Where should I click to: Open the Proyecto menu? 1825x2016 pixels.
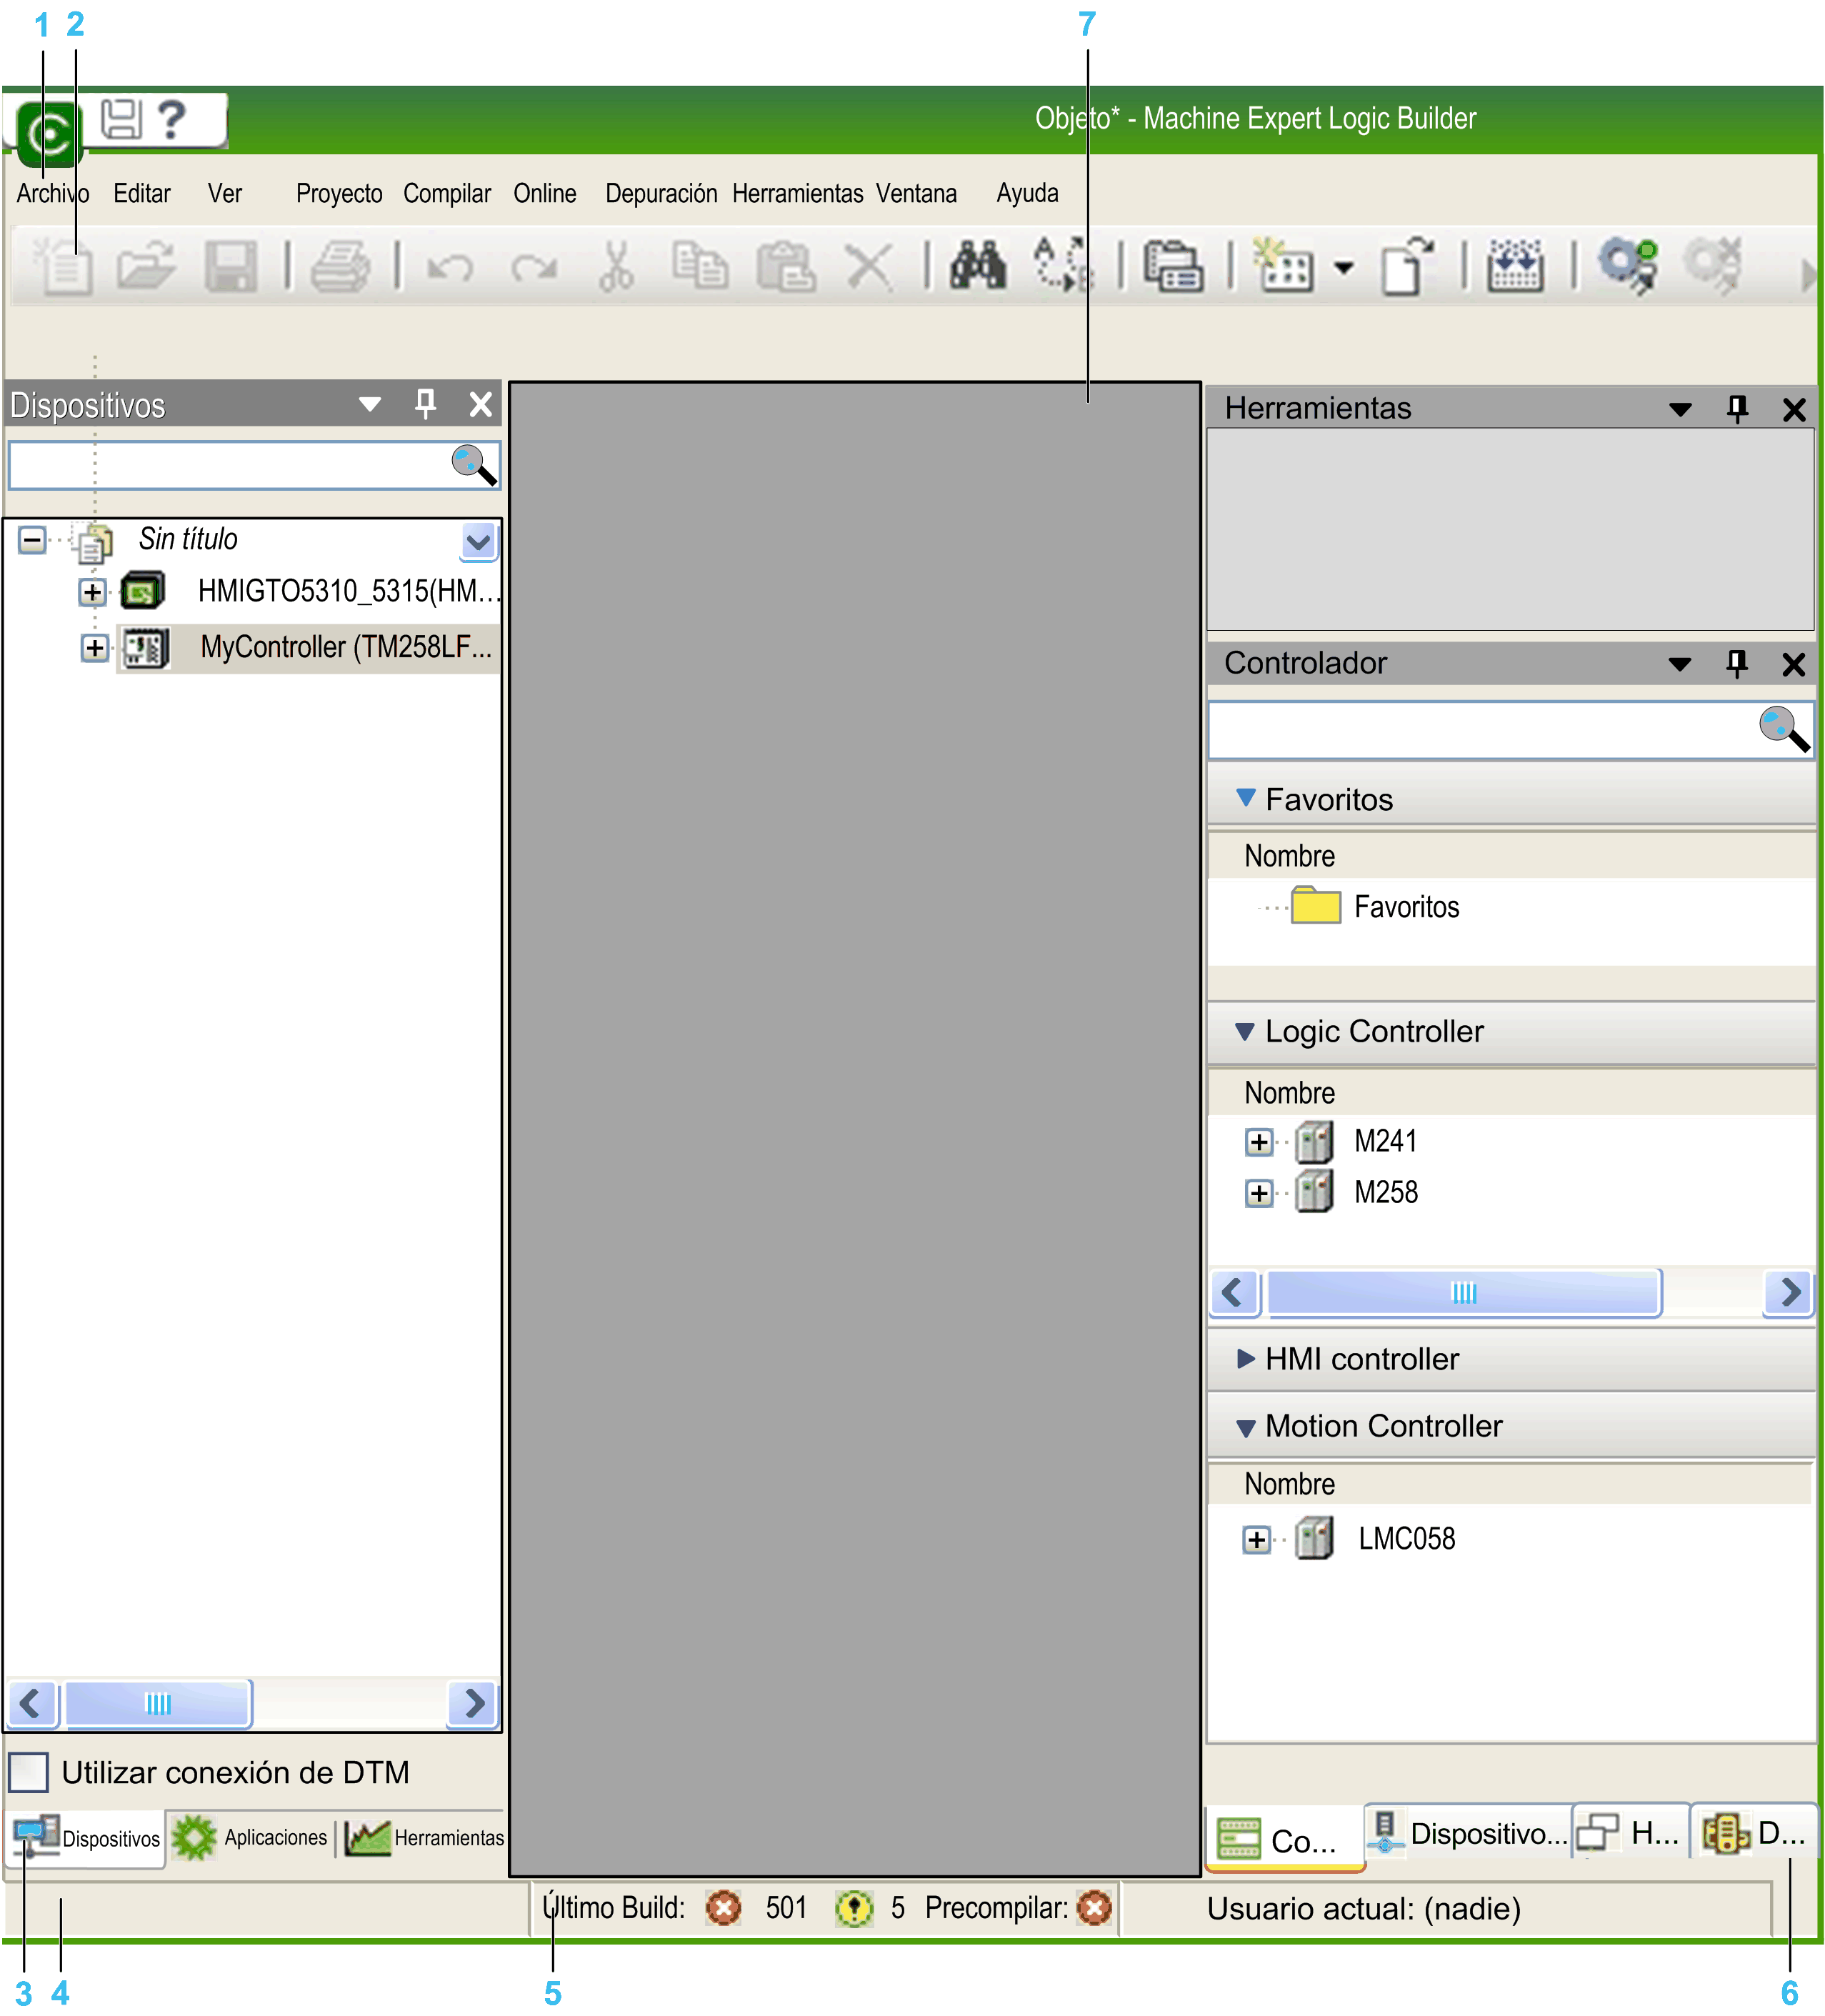(x=339, y=193)
